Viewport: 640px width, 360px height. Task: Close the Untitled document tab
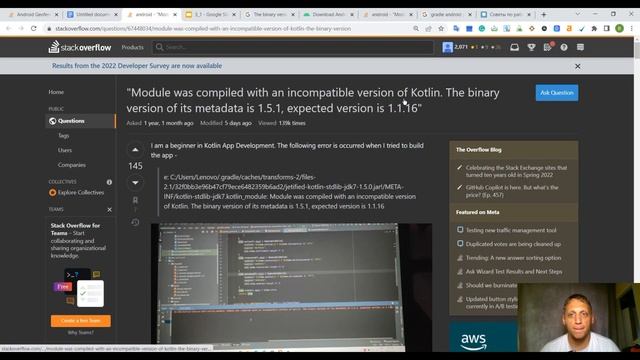pos(116,14)
